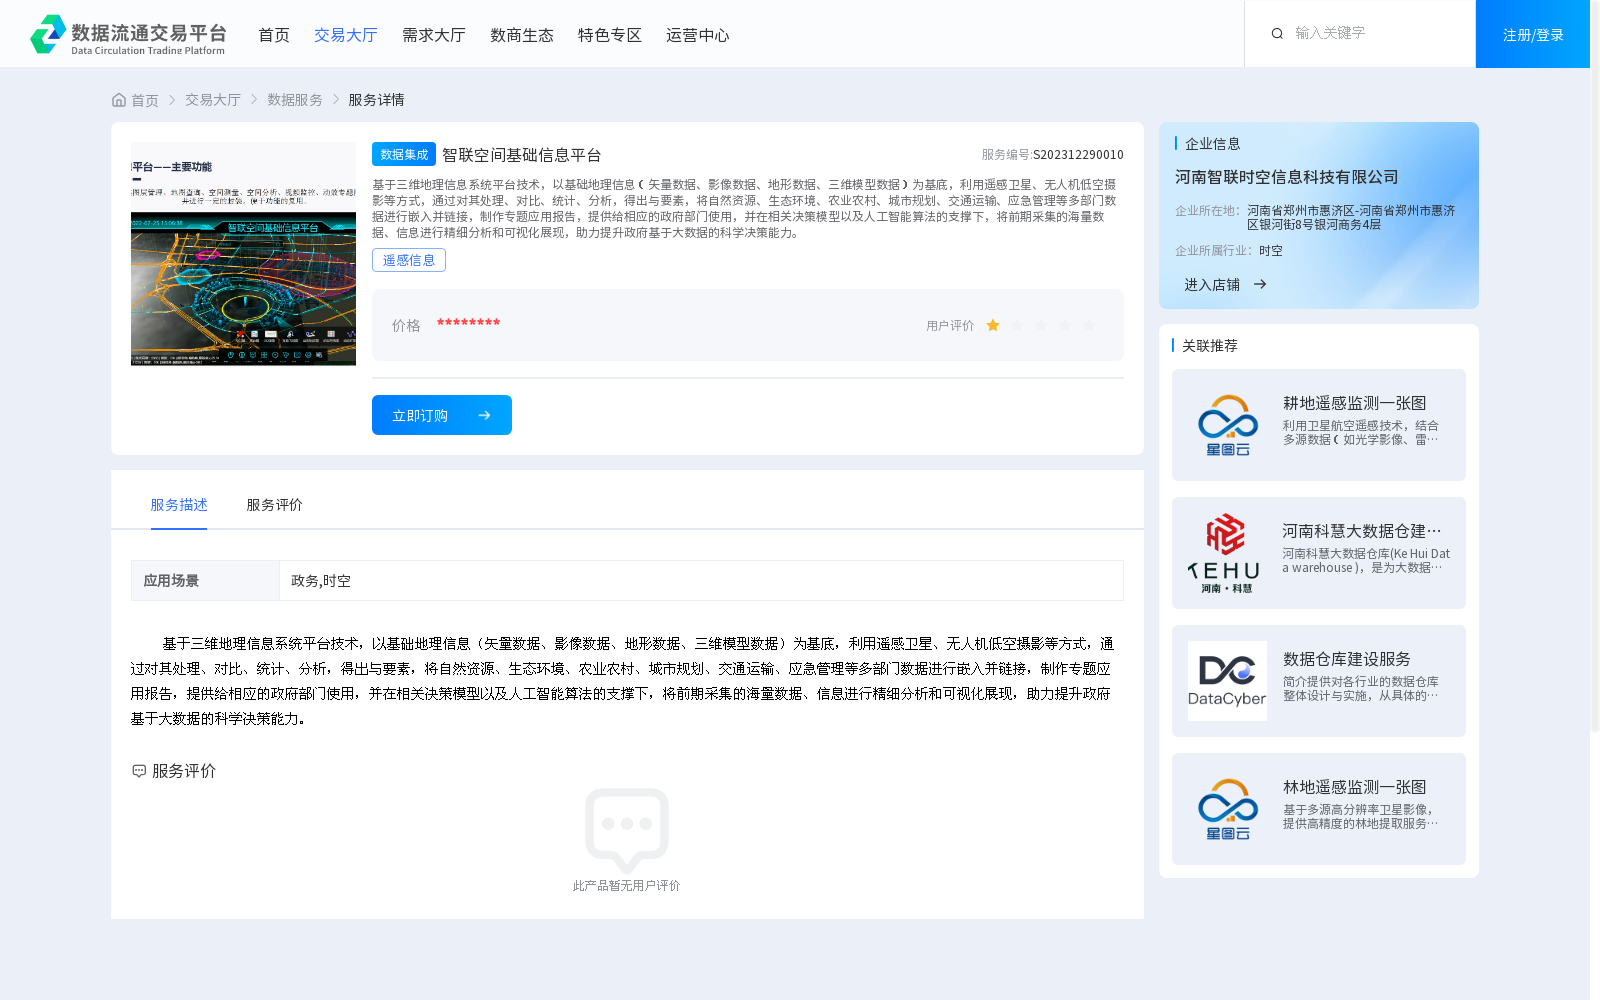Click the 时空 industry value
The width and height of the screenshot is (1600, 1000).
click(x=1271, y=251)
